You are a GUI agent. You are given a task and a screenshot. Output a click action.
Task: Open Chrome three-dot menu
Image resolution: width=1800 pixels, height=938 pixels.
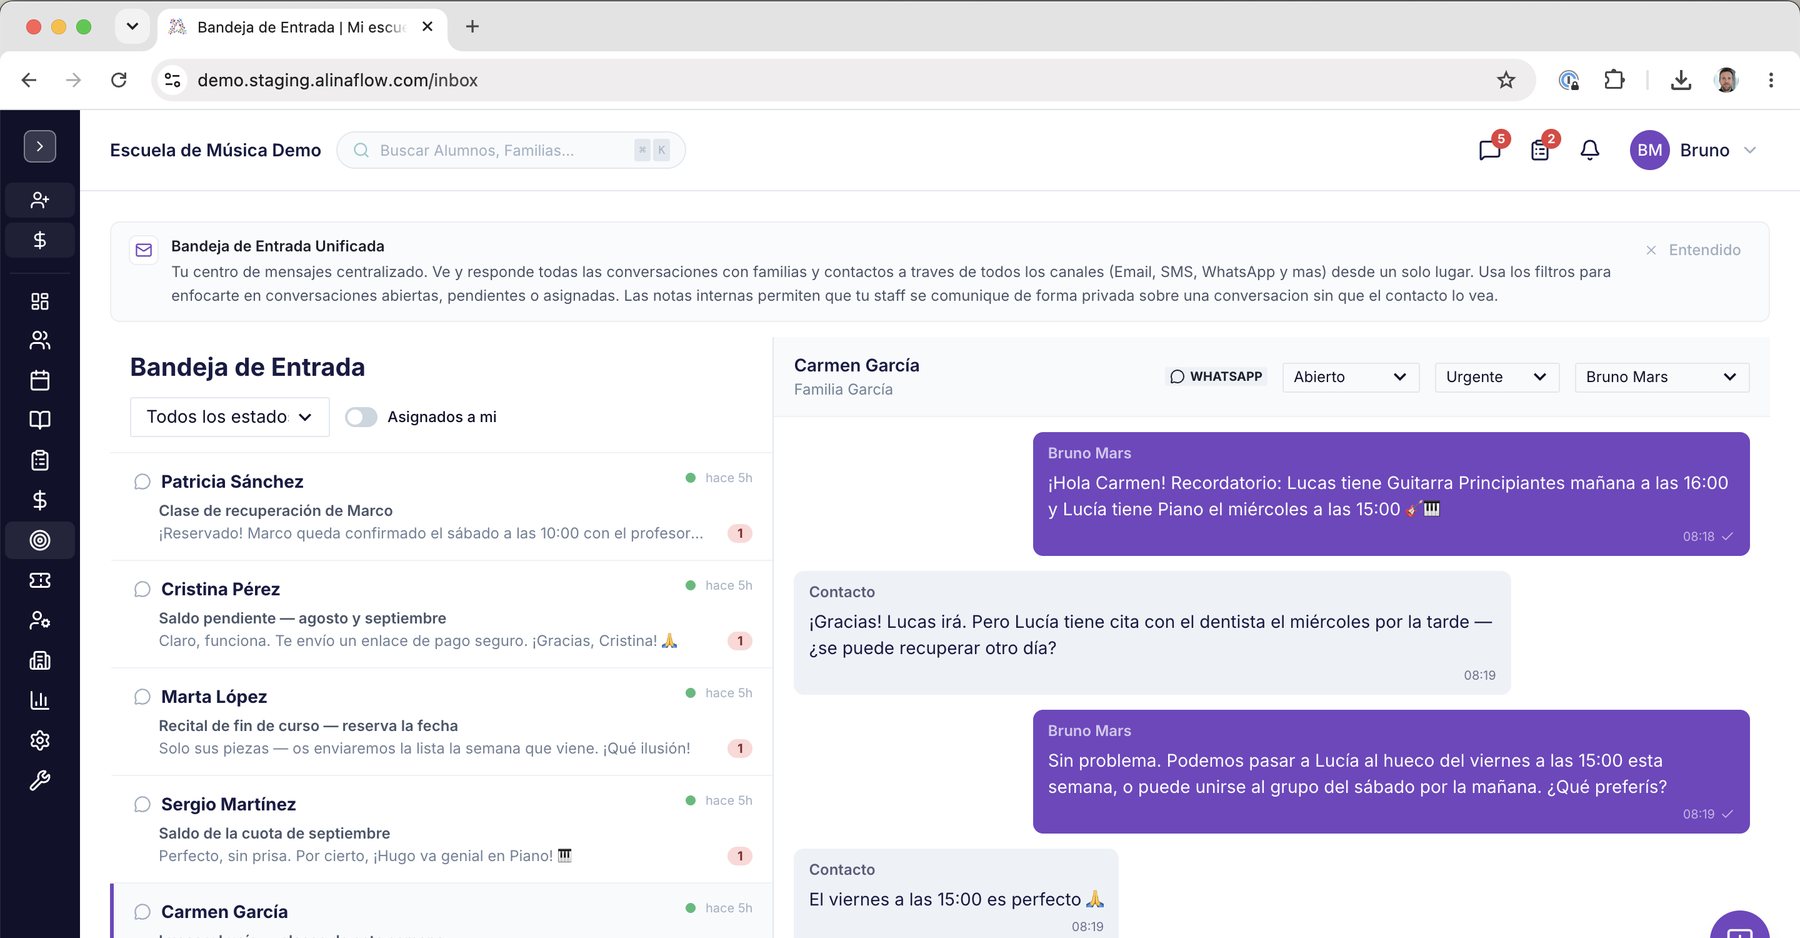(x=1771, y=80)
